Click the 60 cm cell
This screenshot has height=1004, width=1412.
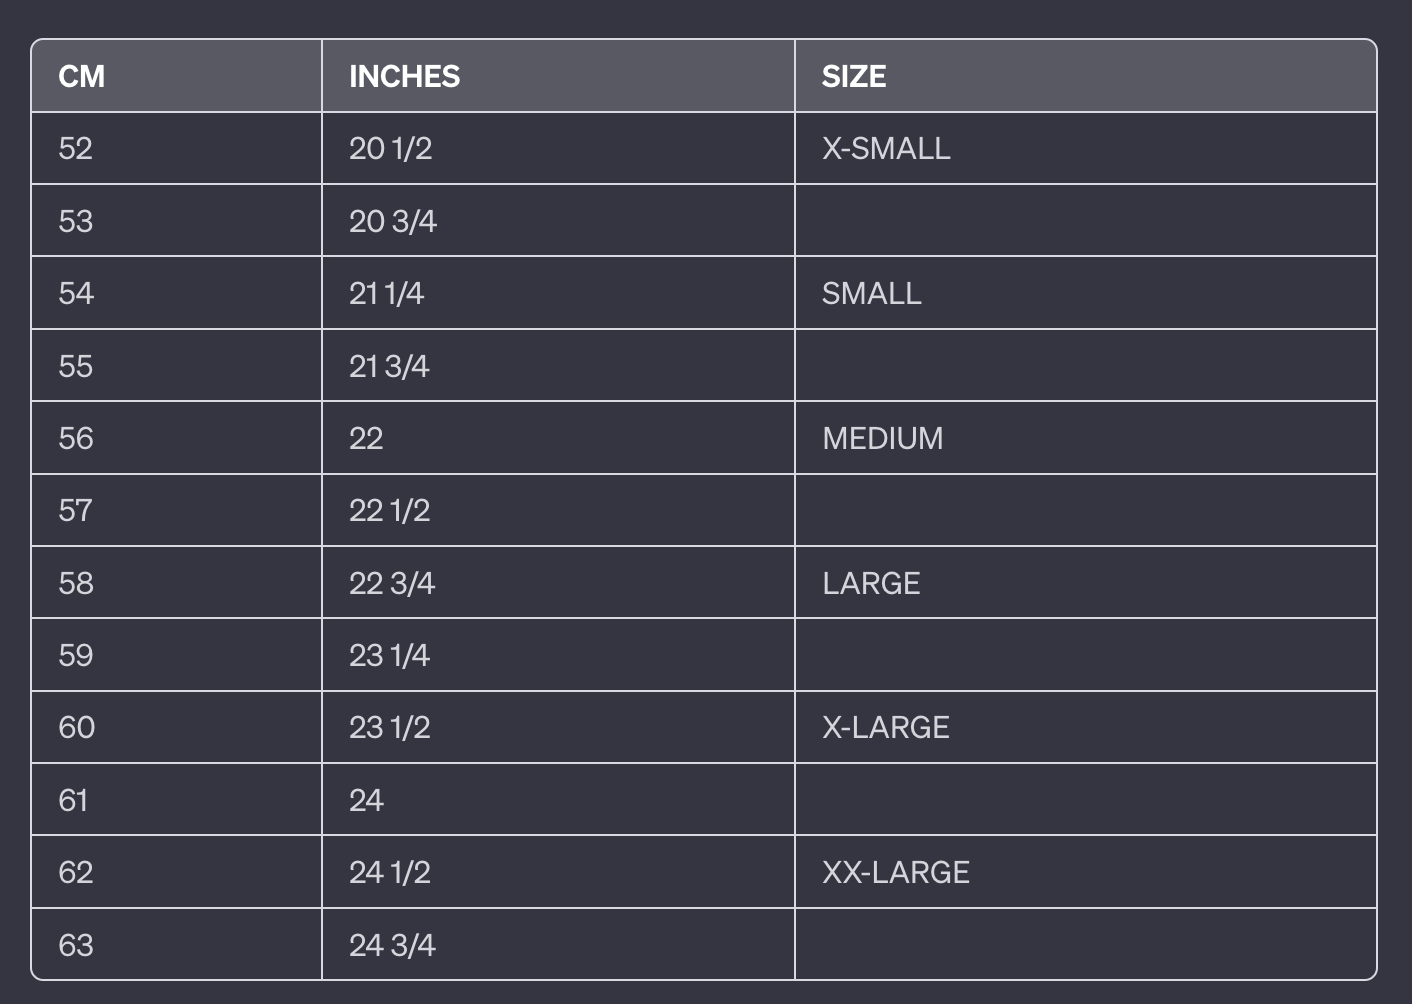point(77,727)
